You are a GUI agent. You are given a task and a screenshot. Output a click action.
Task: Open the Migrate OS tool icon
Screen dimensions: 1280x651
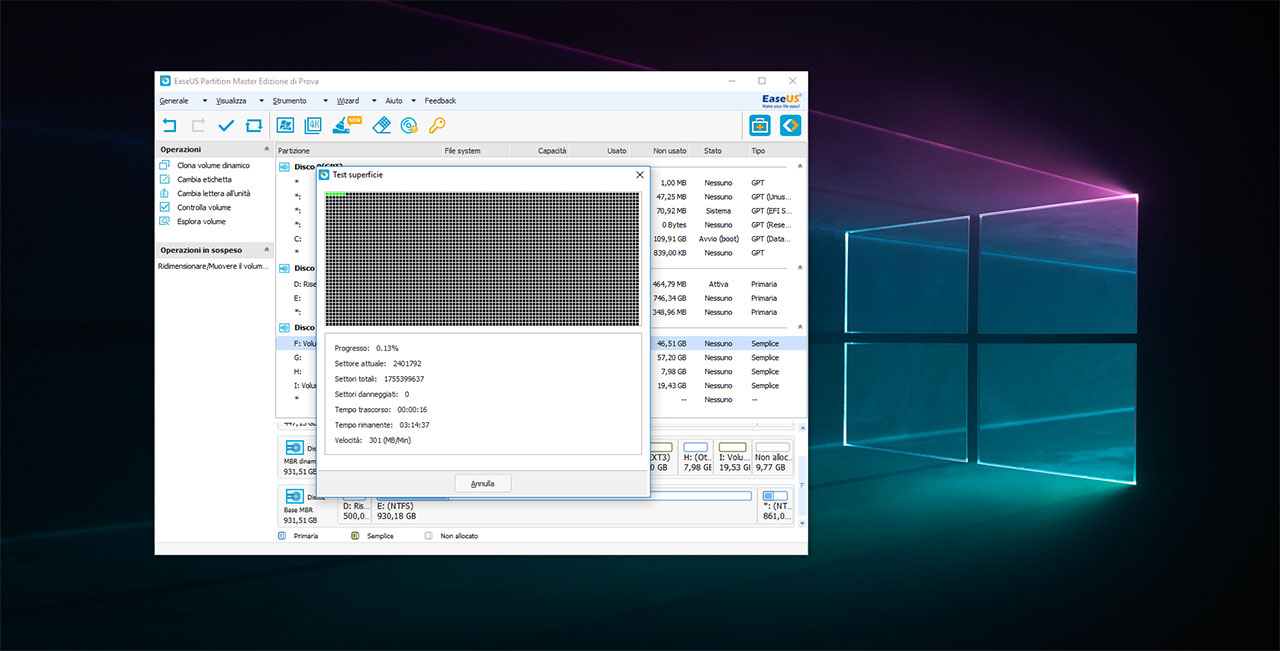[x=285, y=125]
